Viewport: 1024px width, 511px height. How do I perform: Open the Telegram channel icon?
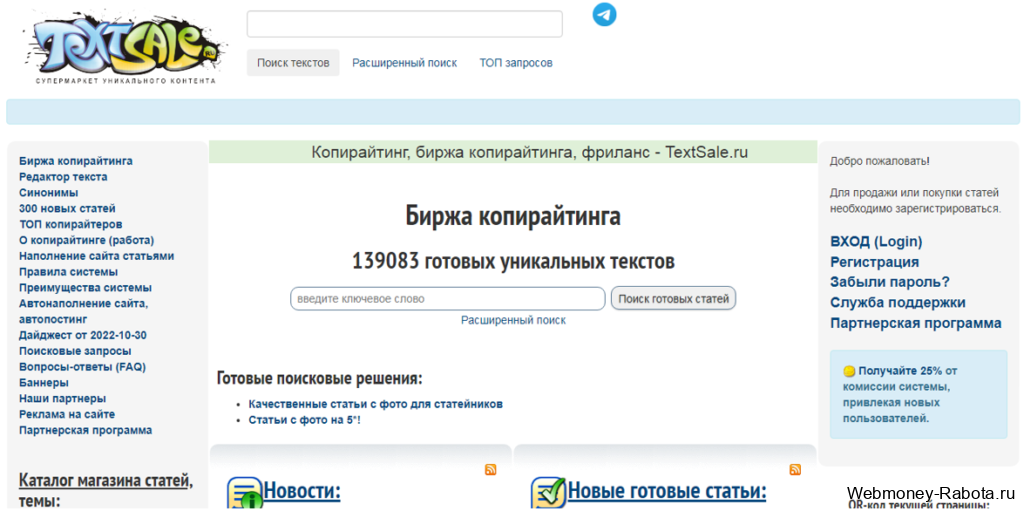[604, 15]
